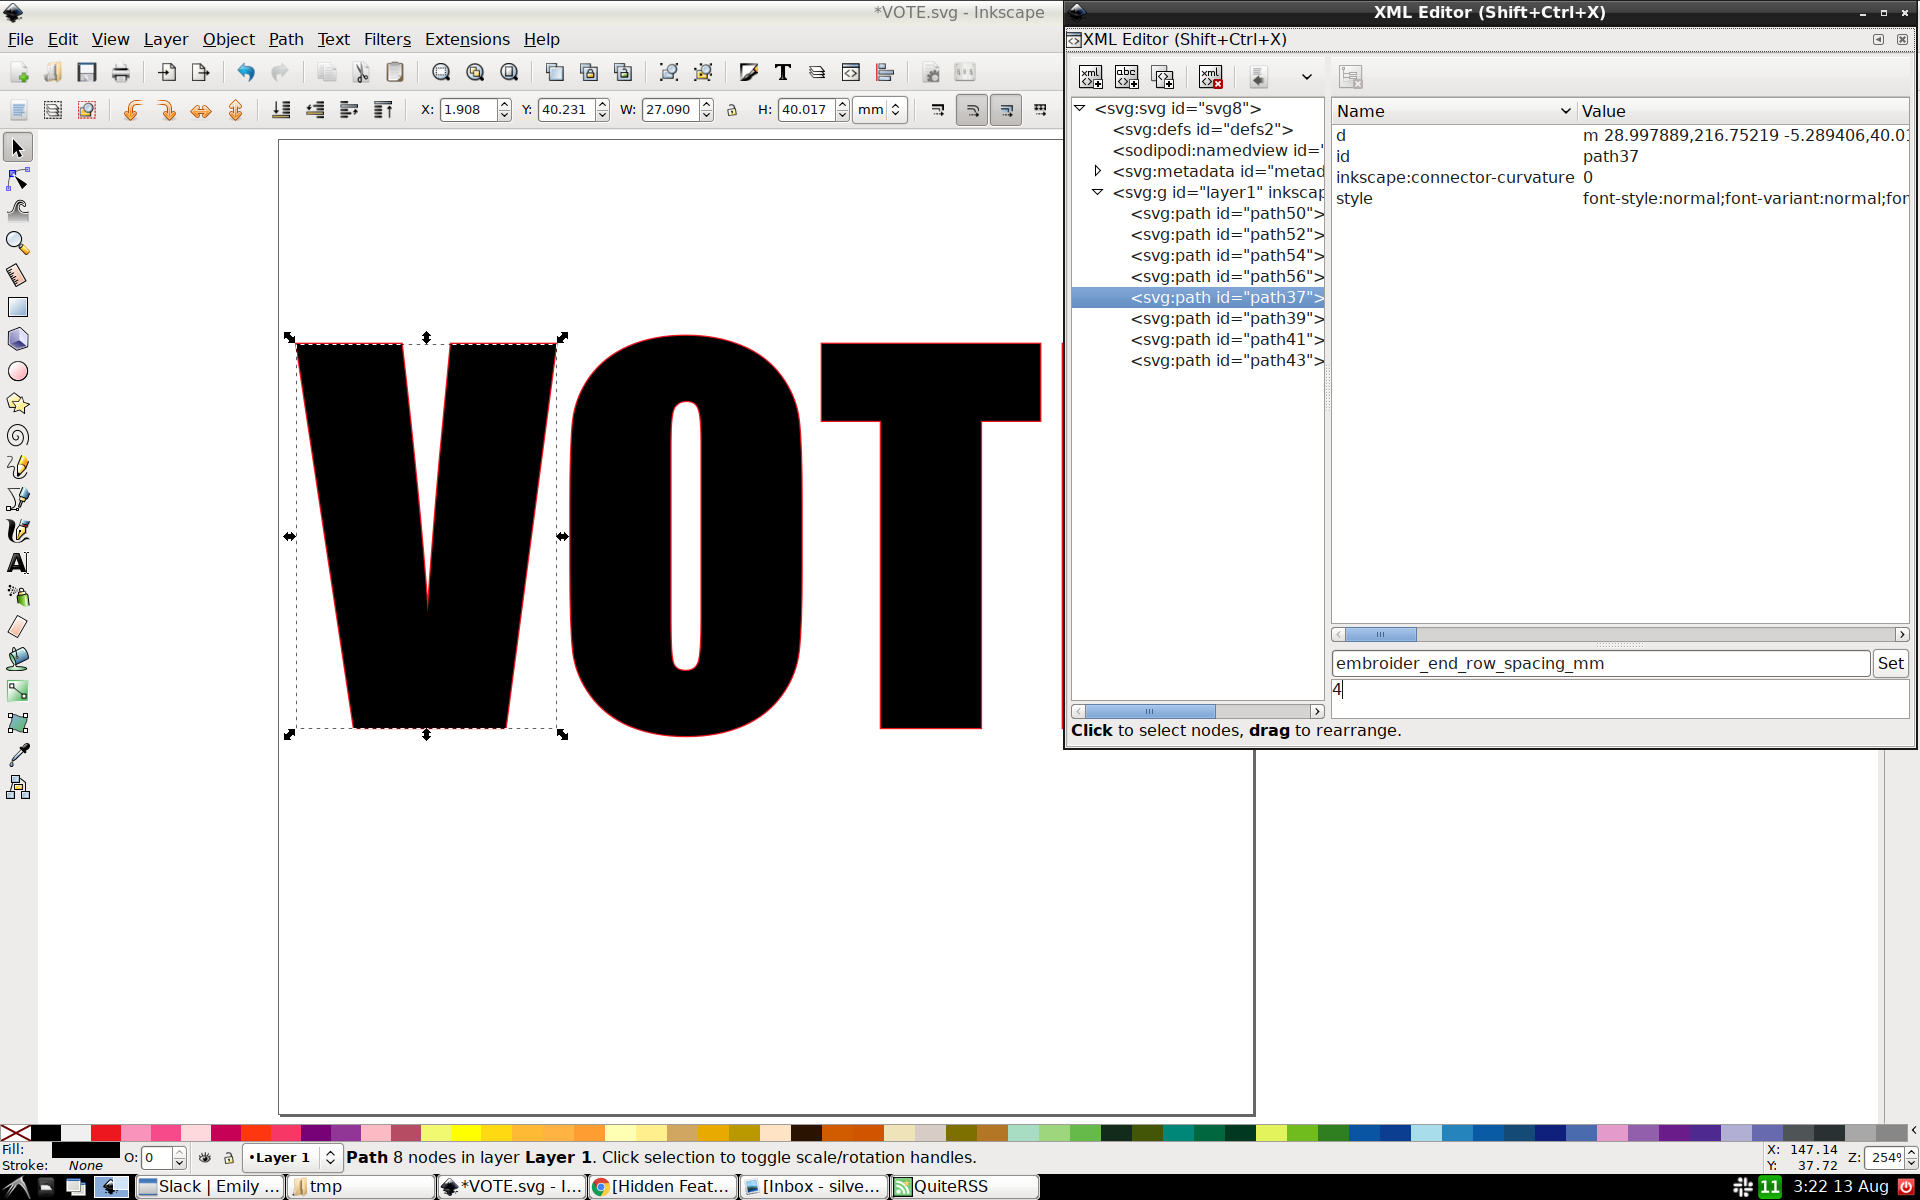
Task: Open the Filters menu
Action: coord(387,39)
